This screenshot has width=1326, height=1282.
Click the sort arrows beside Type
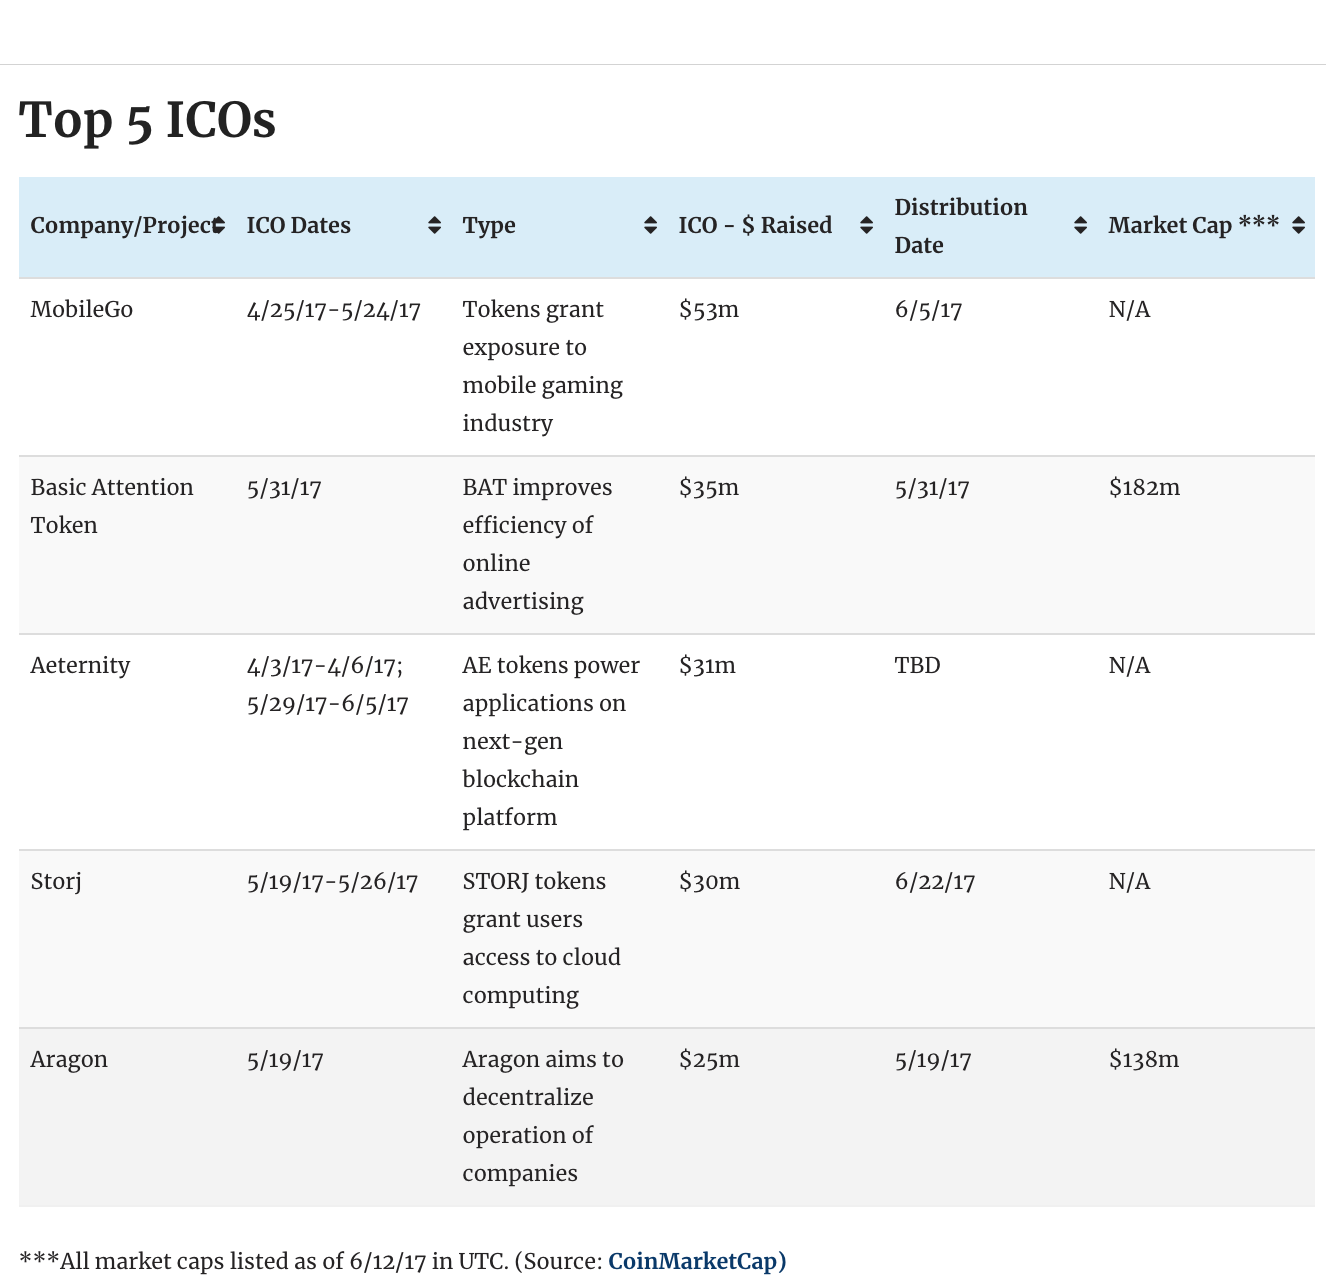point(650,226)
